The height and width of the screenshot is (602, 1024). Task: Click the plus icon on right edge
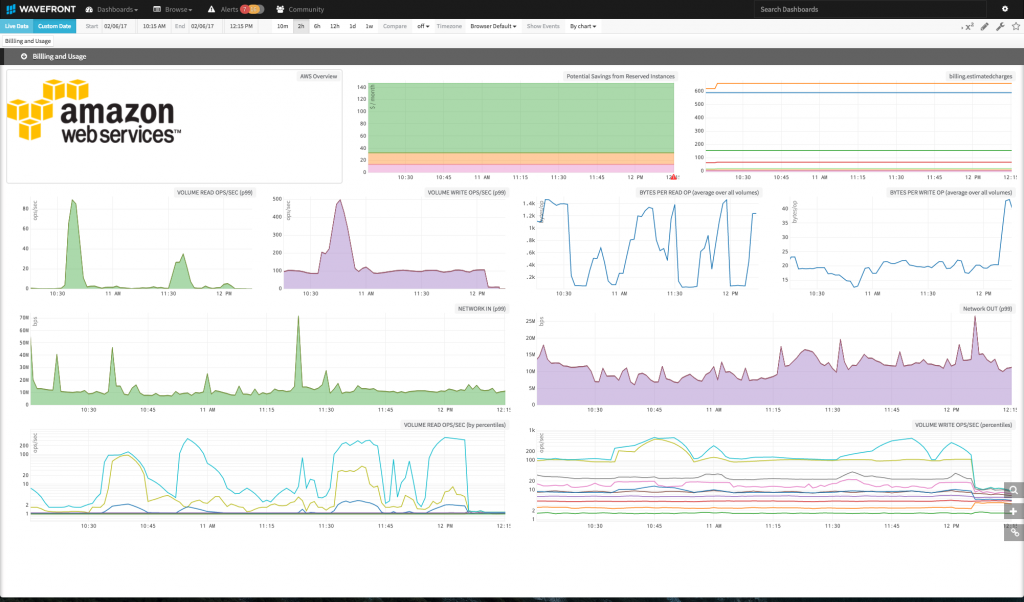click(1013, 511)
